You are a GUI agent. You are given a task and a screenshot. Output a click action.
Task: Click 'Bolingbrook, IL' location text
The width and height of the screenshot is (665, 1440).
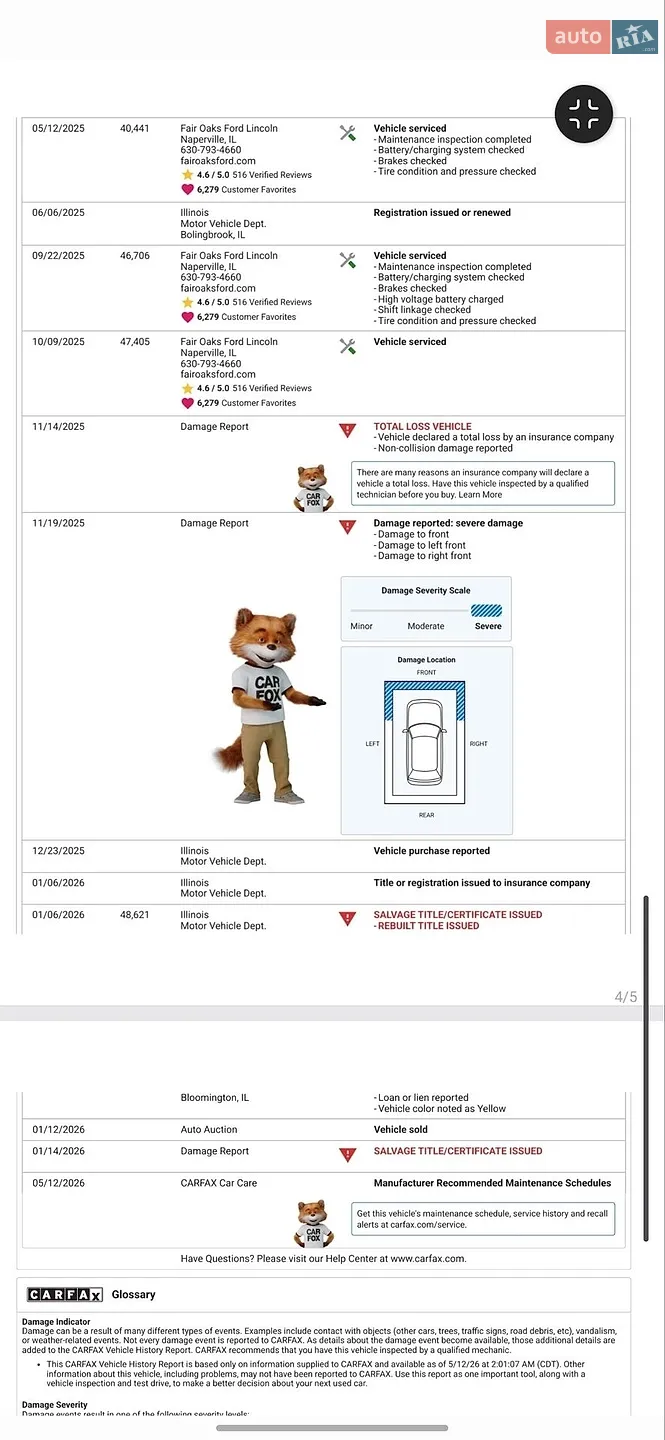212,235
